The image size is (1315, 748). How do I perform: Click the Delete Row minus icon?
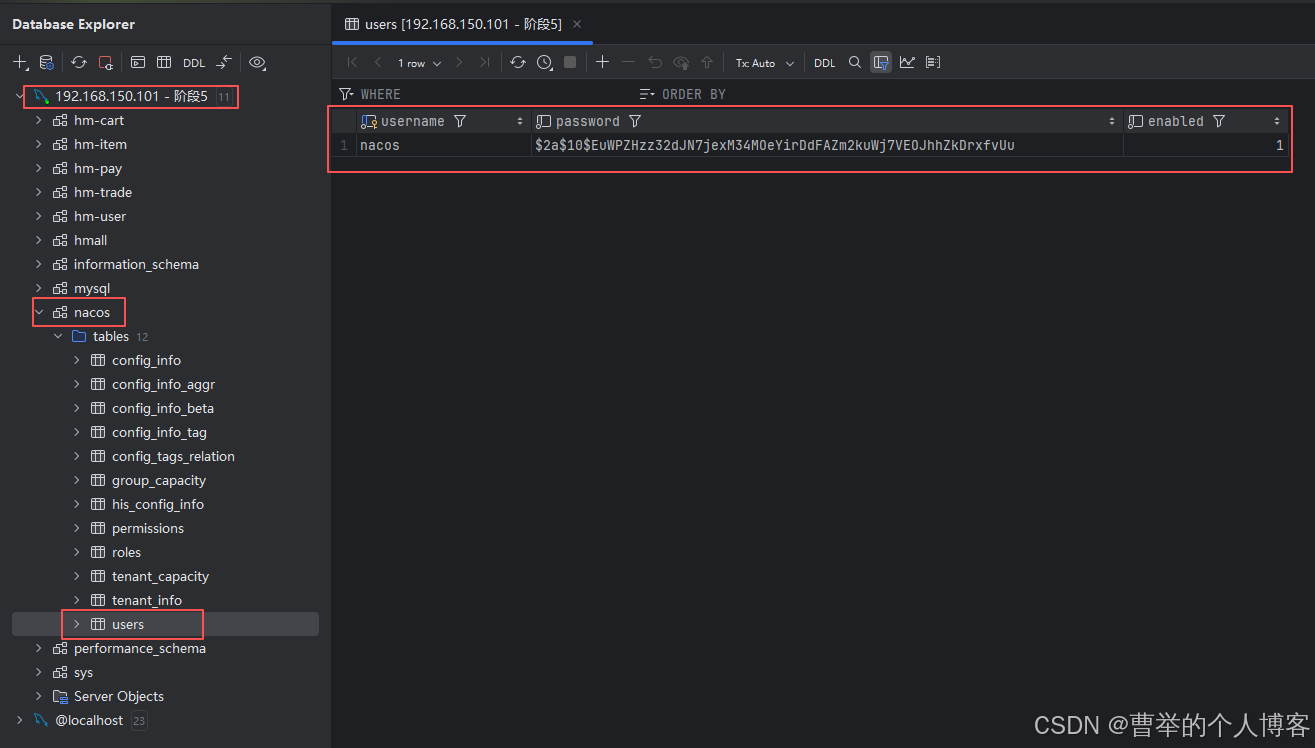point(628,62)
